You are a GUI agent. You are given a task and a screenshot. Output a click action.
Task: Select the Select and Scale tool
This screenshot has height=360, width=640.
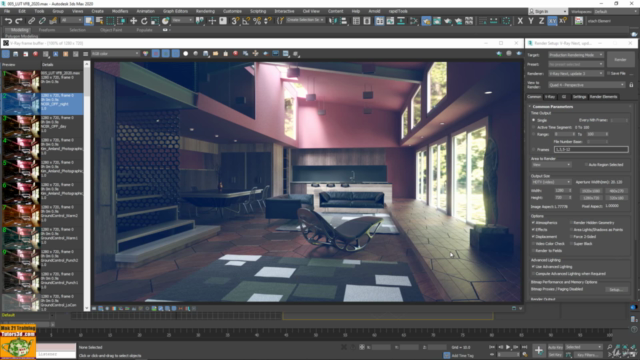pos(155,21)
